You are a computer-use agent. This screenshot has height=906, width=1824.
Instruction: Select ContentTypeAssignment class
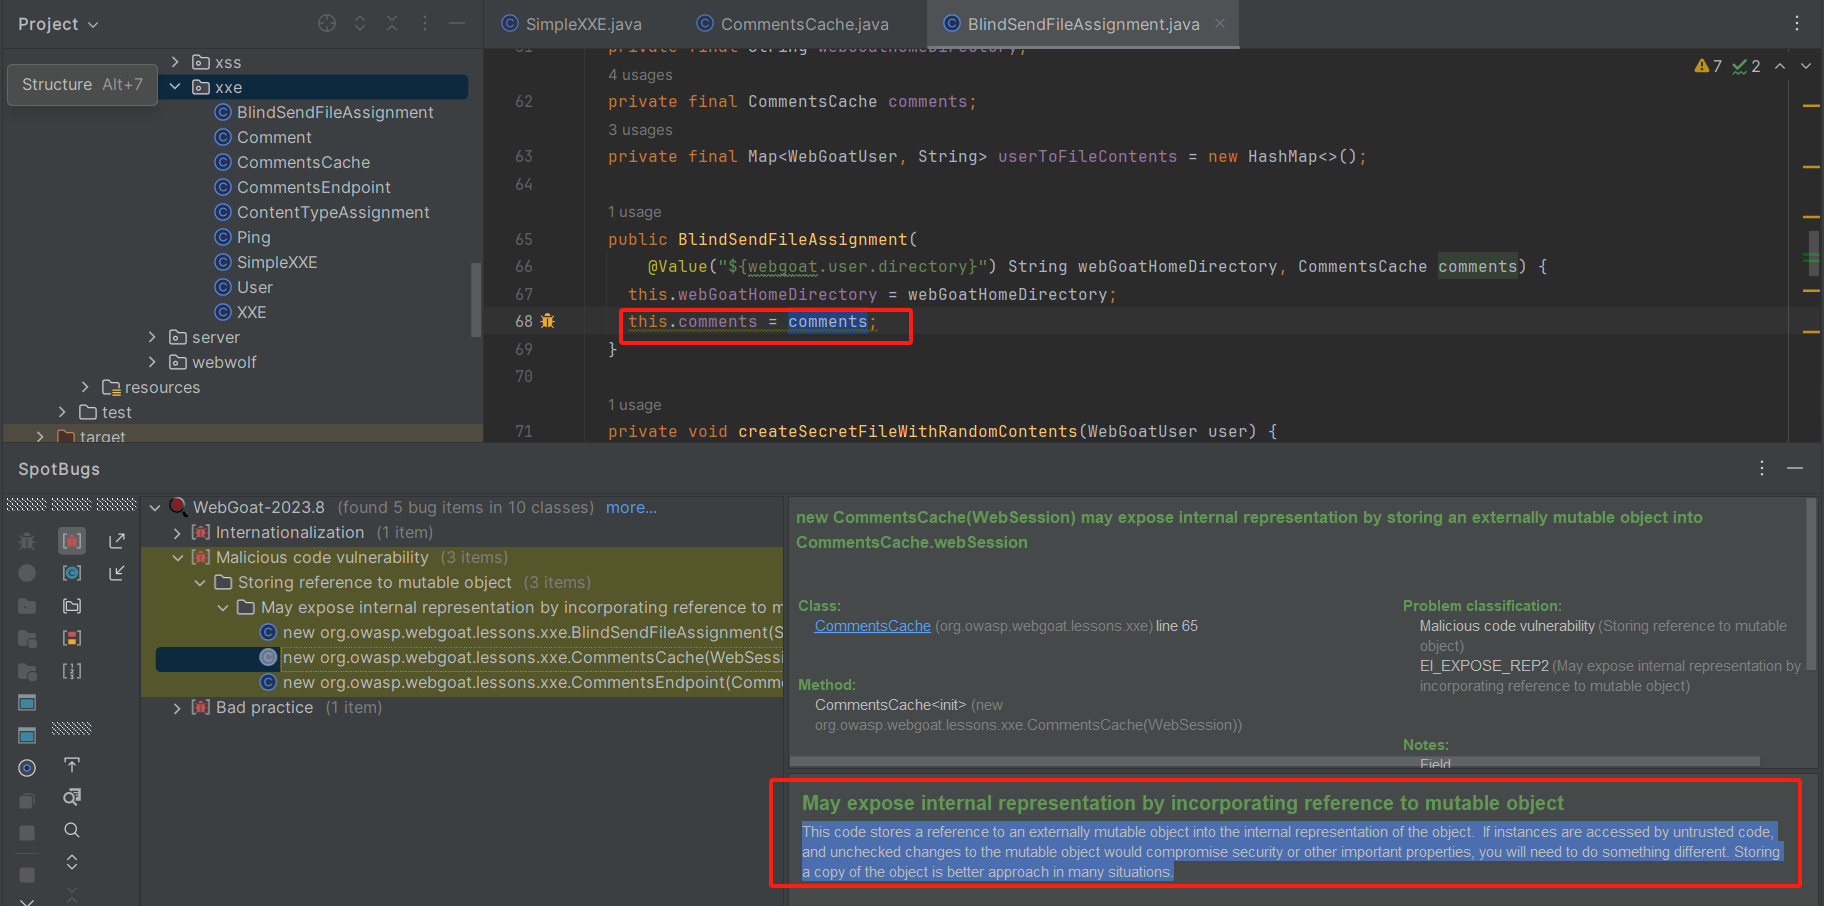click(x=322, y=212)
